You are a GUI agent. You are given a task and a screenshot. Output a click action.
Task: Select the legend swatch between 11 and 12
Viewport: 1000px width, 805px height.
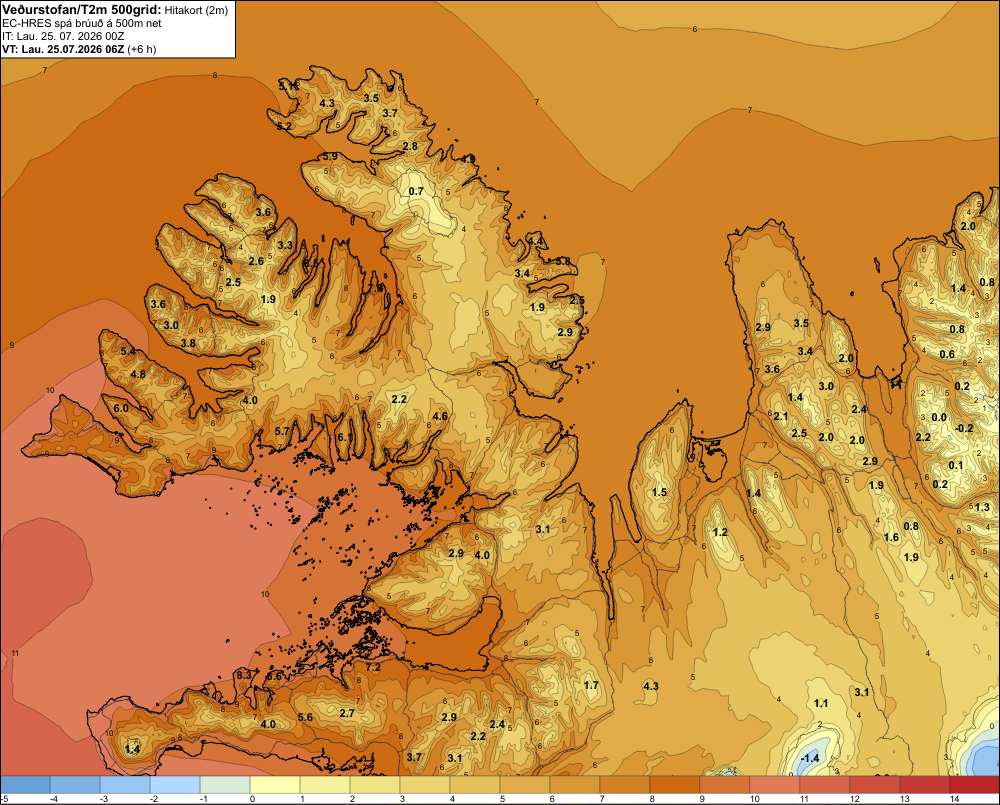coord(824,785)
